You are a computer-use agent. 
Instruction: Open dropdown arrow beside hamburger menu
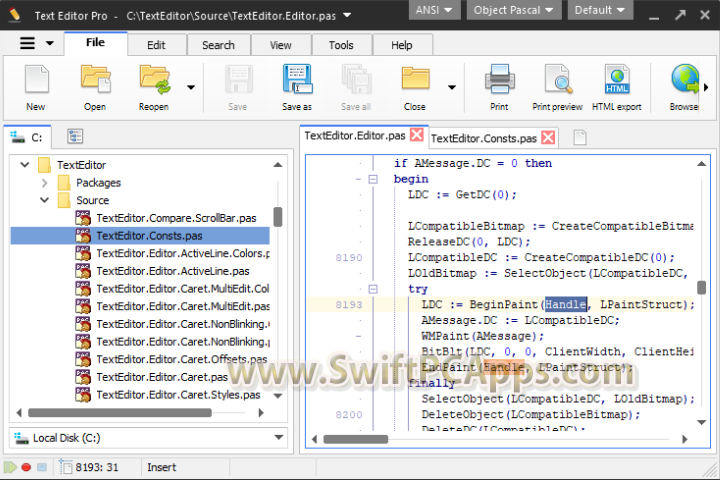[50, 43]
